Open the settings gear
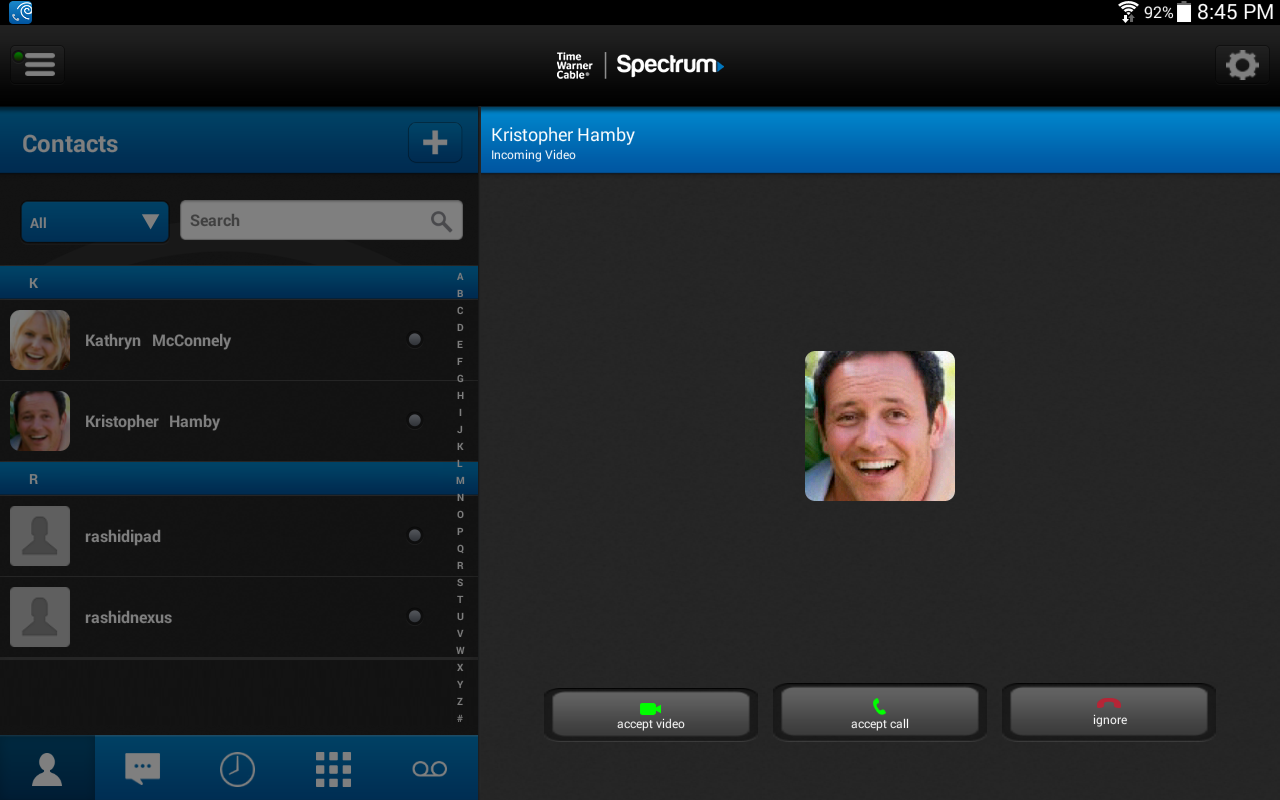This screenshot has width=1280, height=800. pos(1242,65)
